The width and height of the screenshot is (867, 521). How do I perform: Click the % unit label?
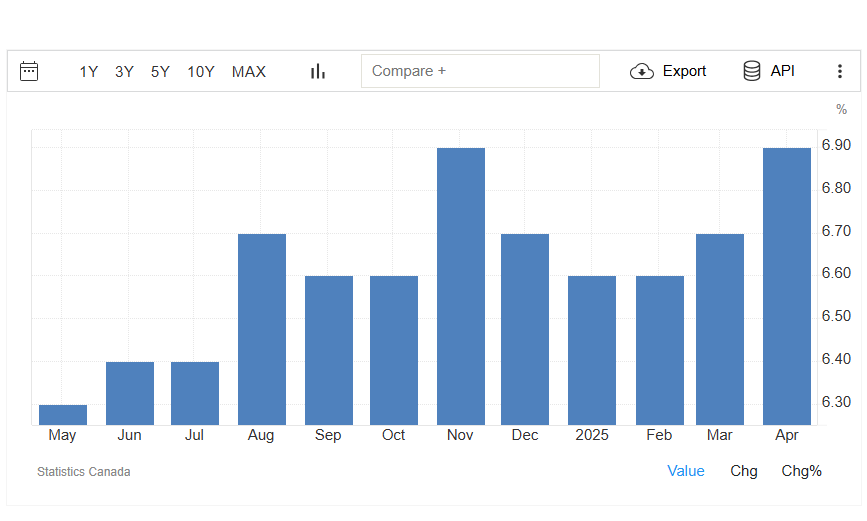click(842, 110)
